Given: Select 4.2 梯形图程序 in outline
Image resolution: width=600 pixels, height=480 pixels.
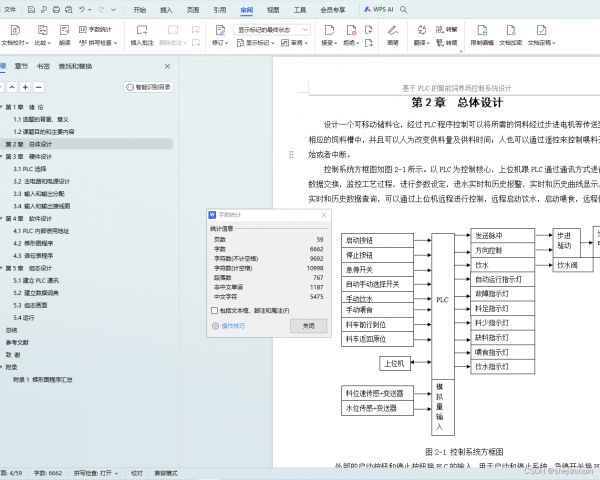Looking at the screenshot, I should pos(33,243).
